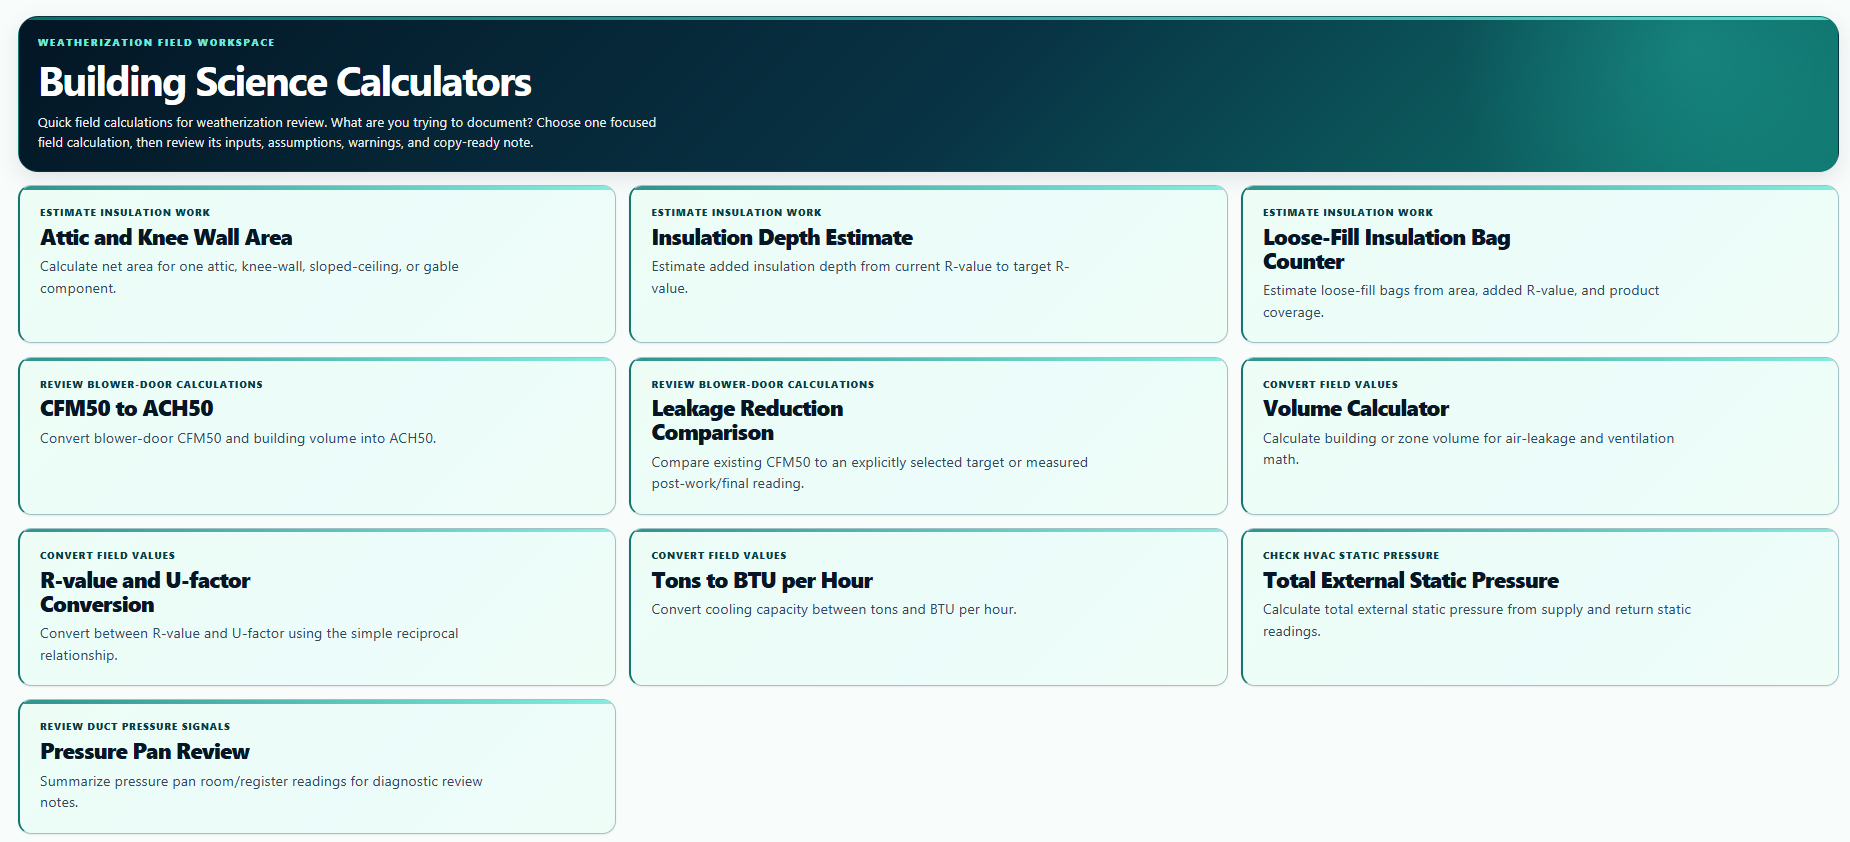
Task: Launch the CFM50 to ACH50 calculator
Action: [x=317, y=436]
